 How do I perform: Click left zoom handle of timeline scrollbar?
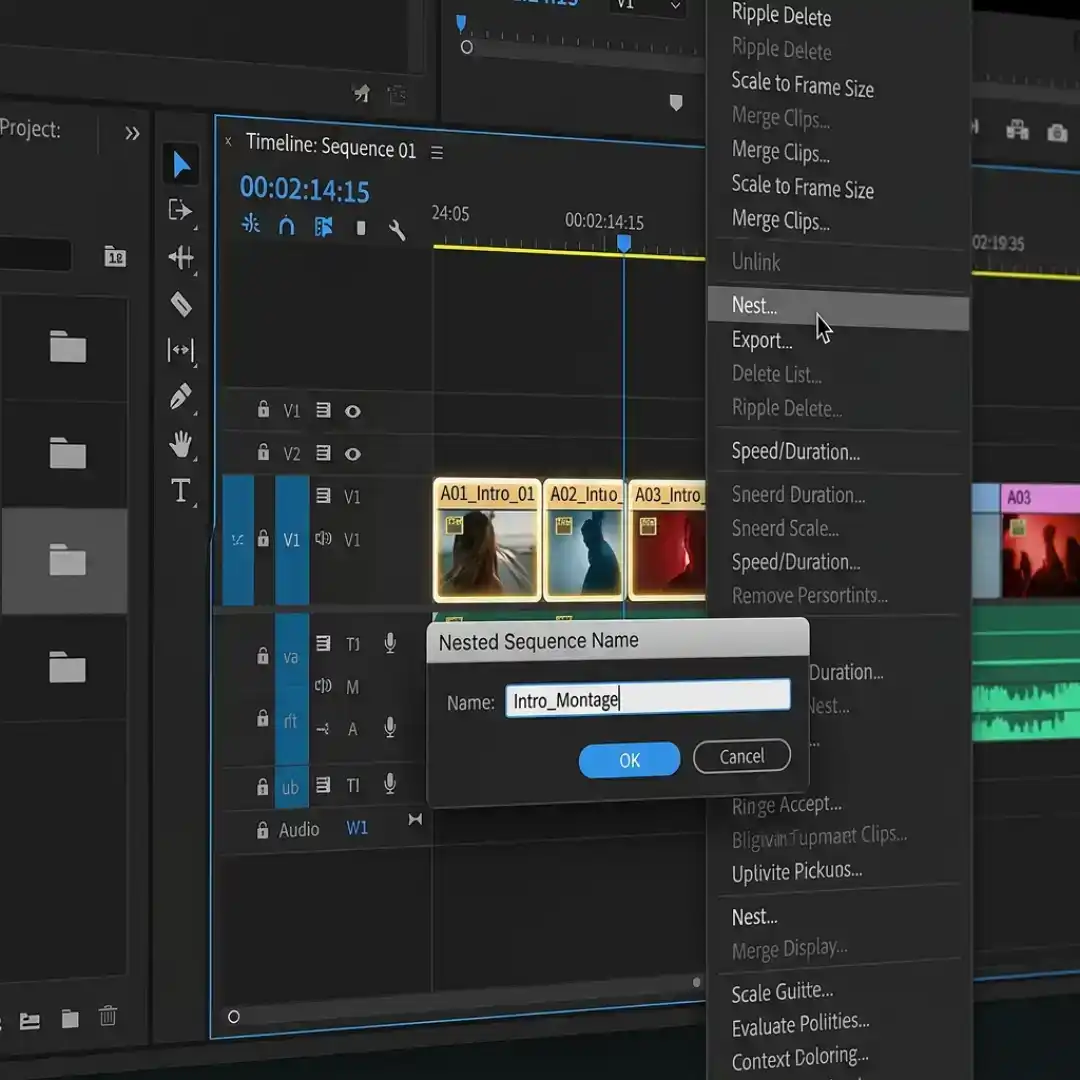[233, 1017]
